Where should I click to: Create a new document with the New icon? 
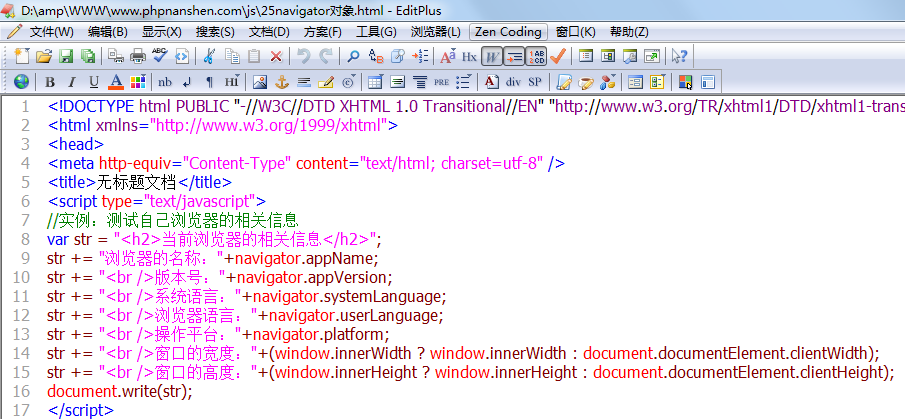(22, 56)
